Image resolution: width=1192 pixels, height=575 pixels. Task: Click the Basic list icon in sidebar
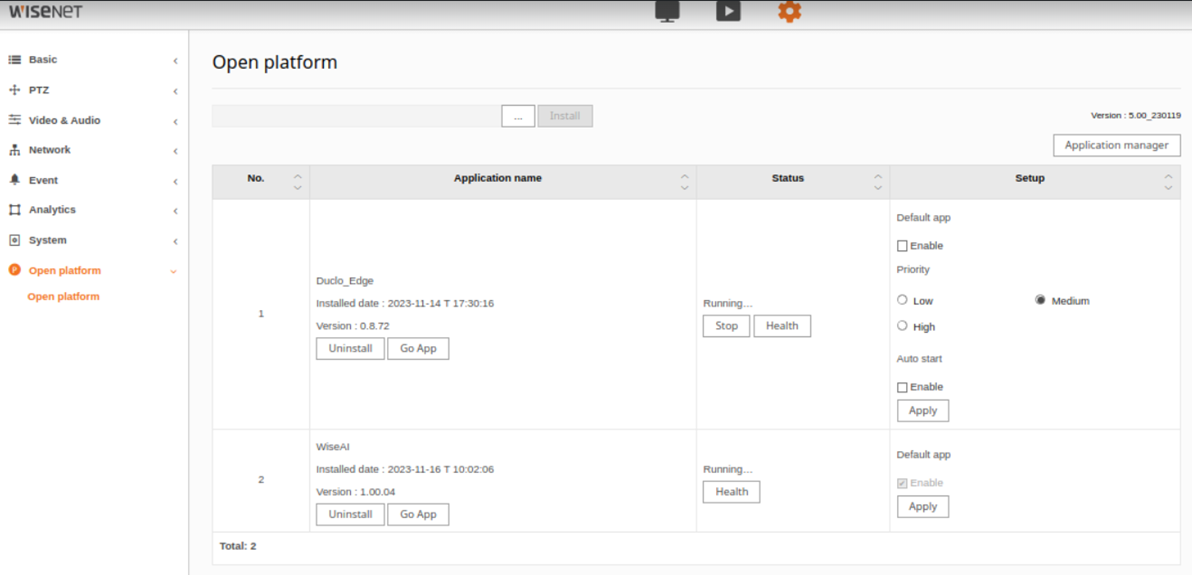pyautogui.click(x=14, y=59)
